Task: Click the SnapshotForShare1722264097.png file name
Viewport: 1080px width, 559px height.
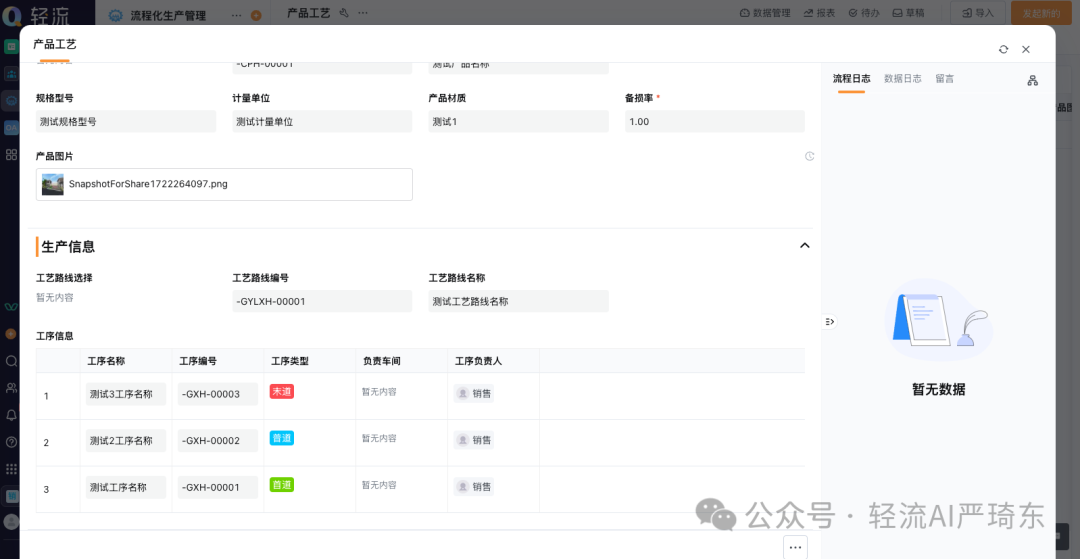Action: click(148, 184)
